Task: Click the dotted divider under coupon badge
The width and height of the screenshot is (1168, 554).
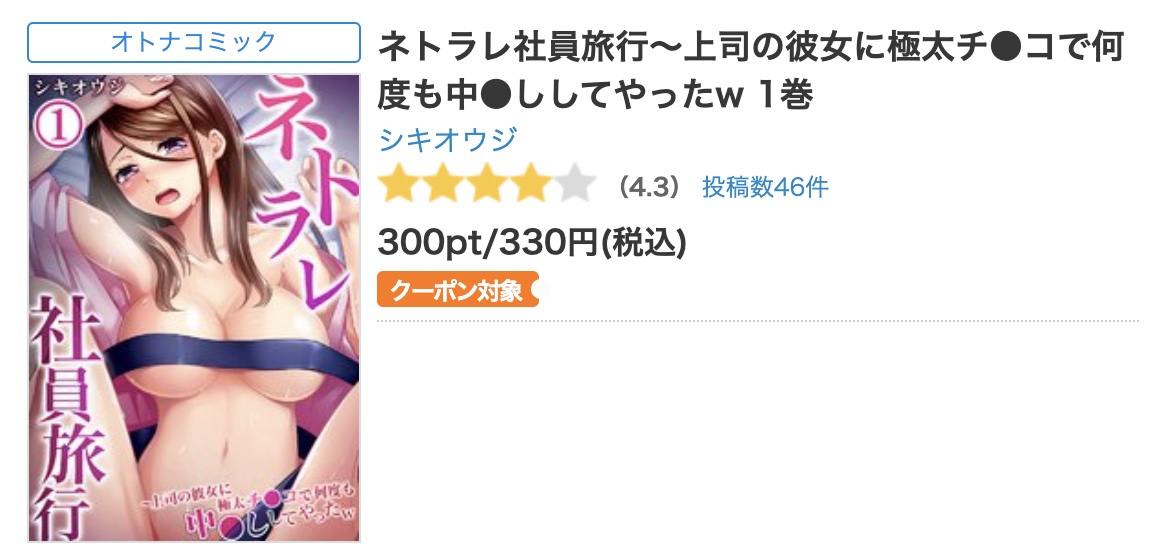Action: point(758,321)
